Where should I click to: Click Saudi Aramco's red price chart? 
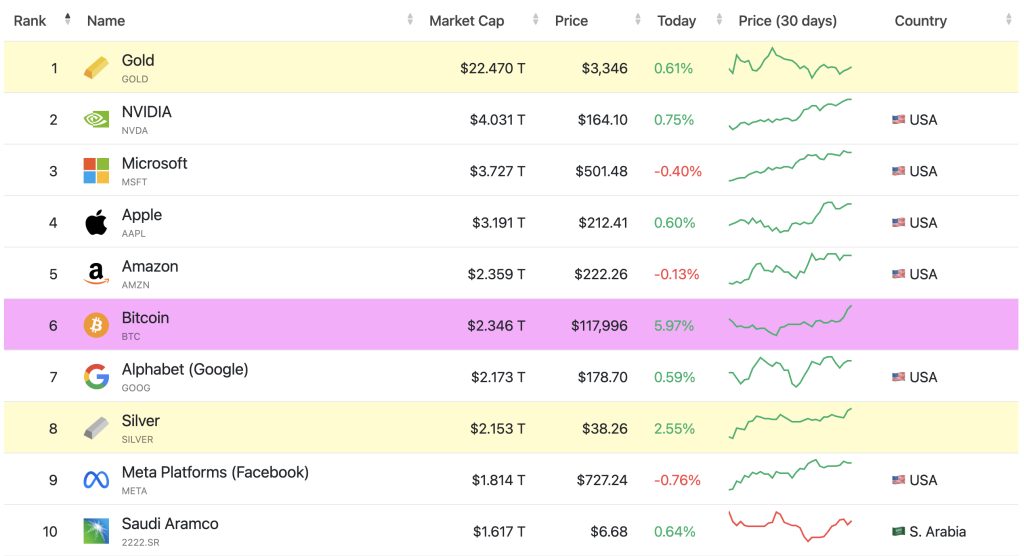pyautogui.click(x=790, y=525)
